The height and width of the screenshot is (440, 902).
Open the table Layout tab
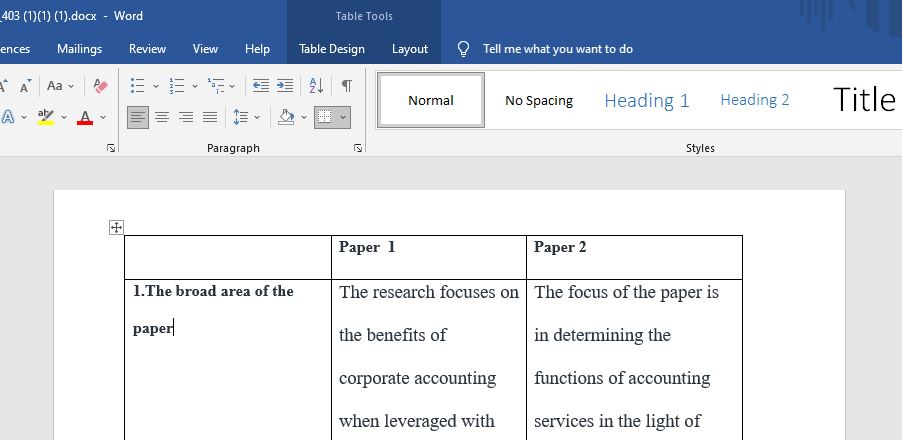coord(410,49)
